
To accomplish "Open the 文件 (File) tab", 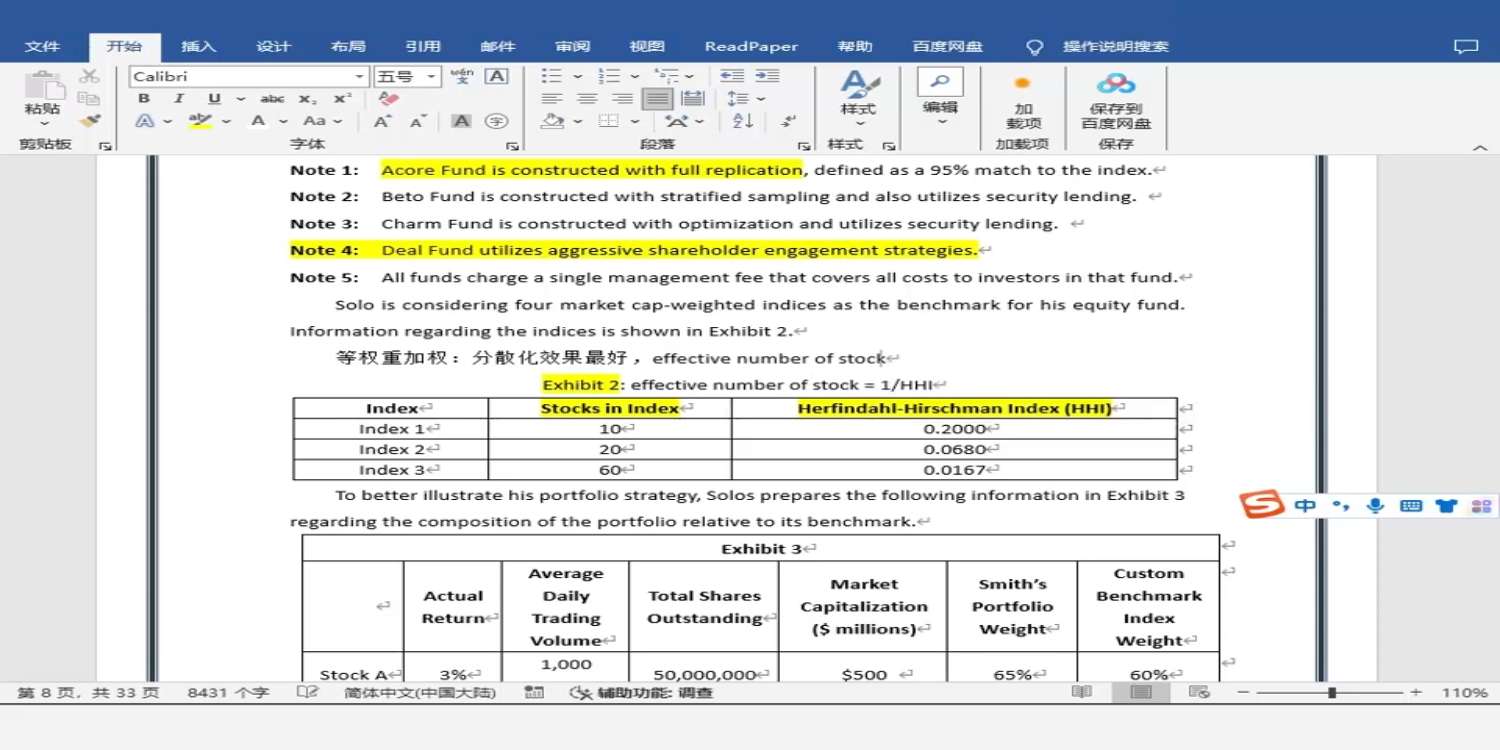I will [x=42, y=47].
